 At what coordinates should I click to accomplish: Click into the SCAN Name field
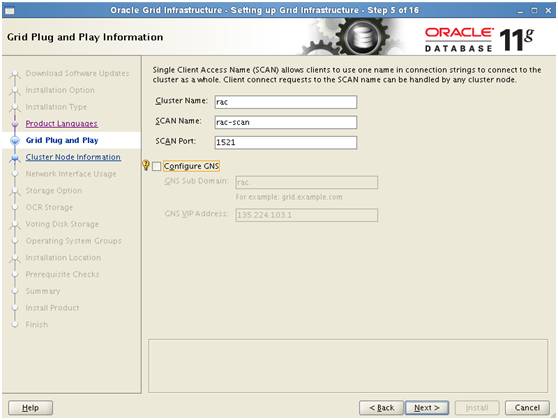tap(286, 122)
